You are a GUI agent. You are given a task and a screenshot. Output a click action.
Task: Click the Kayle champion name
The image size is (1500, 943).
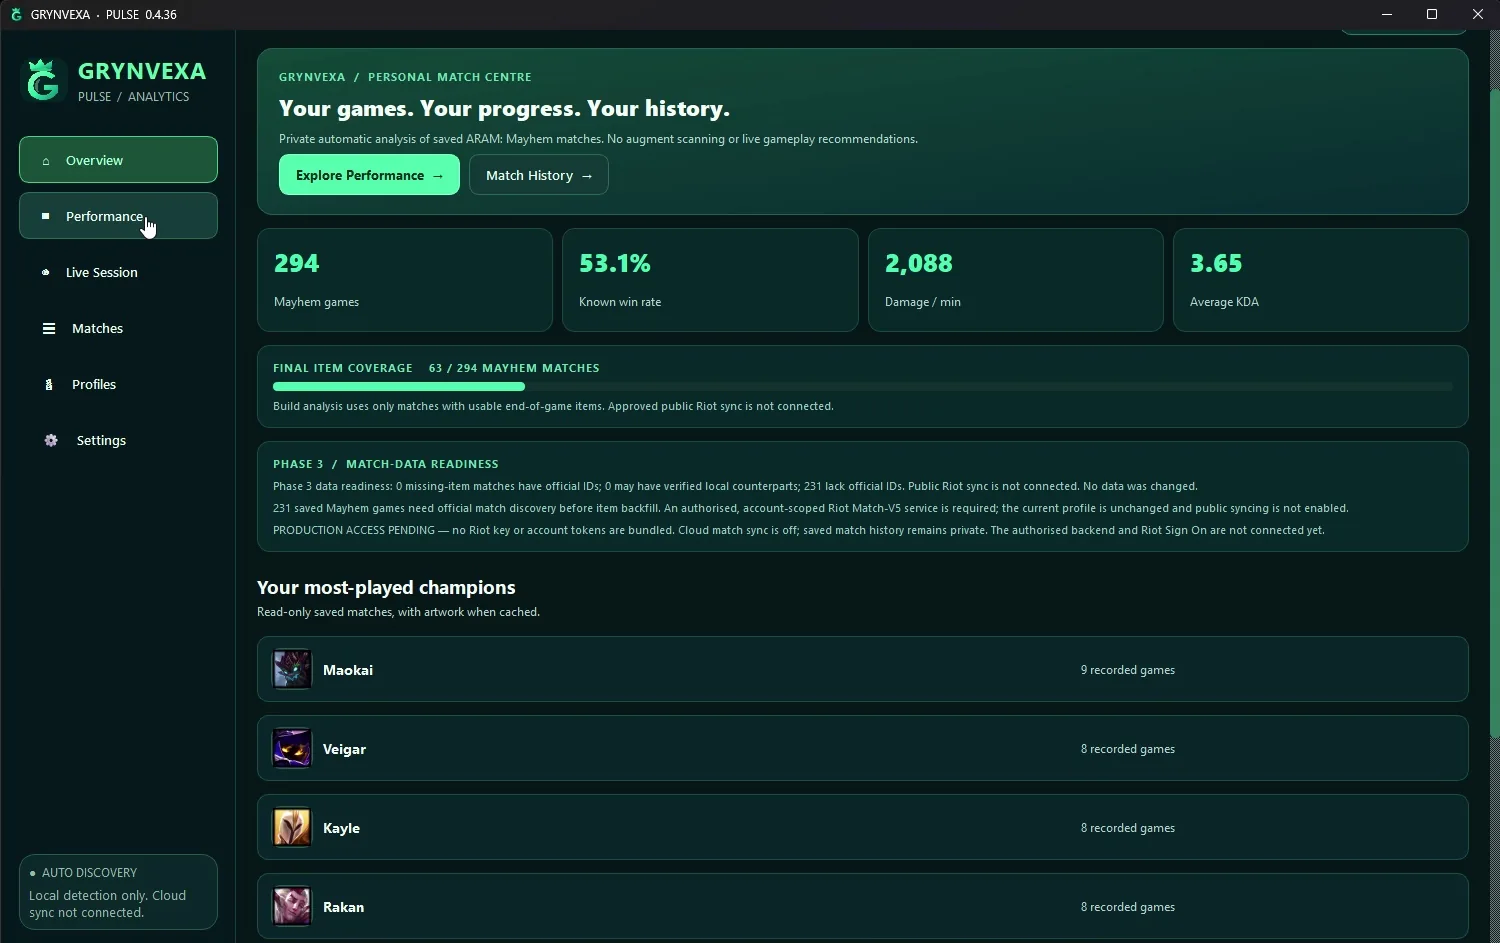[x=341, y=828]
